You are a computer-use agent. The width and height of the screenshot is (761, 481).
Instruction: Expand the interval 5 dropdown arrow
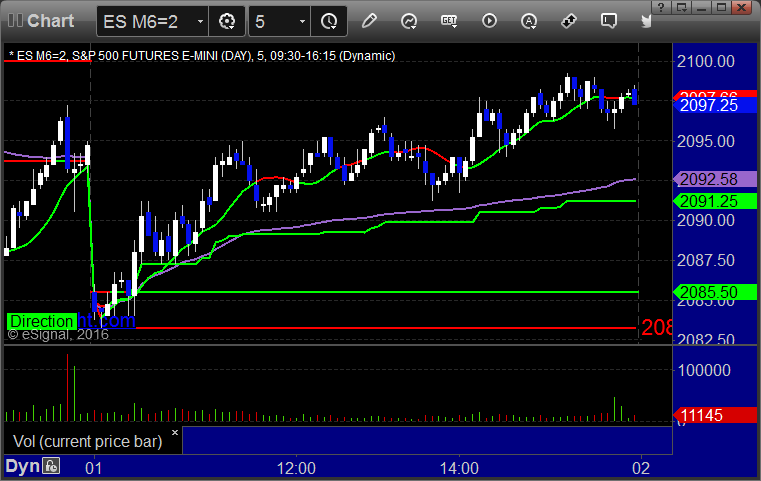click(x=302, y=22)
